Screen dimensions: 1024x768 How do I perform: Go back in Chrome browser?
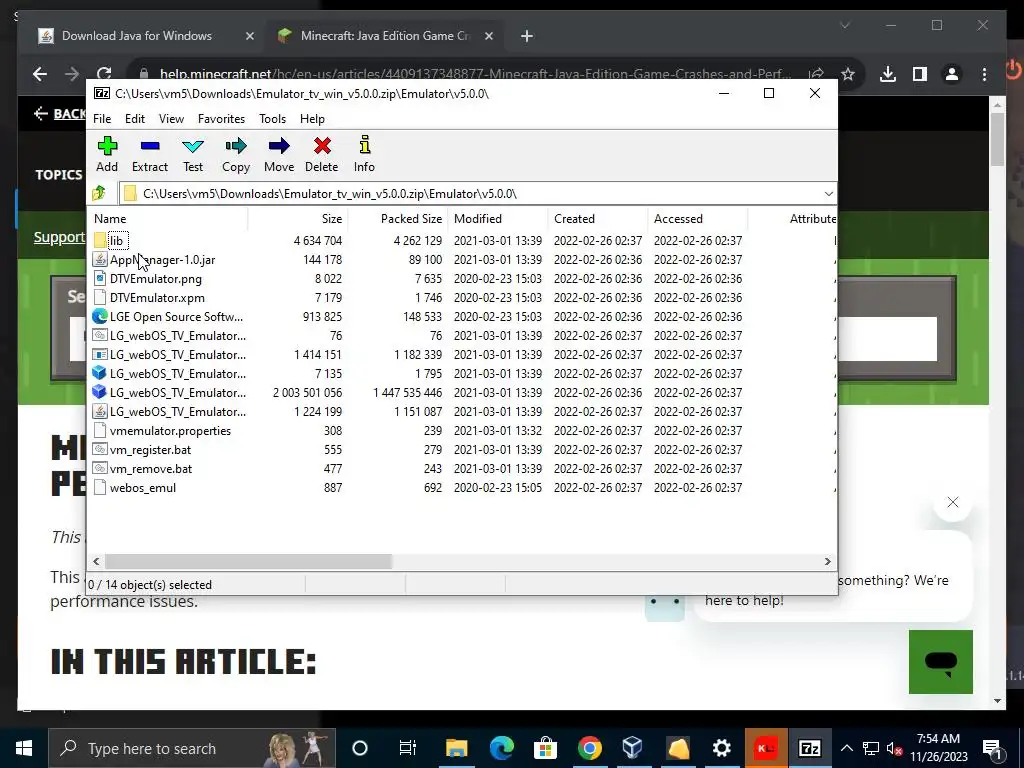40,74
